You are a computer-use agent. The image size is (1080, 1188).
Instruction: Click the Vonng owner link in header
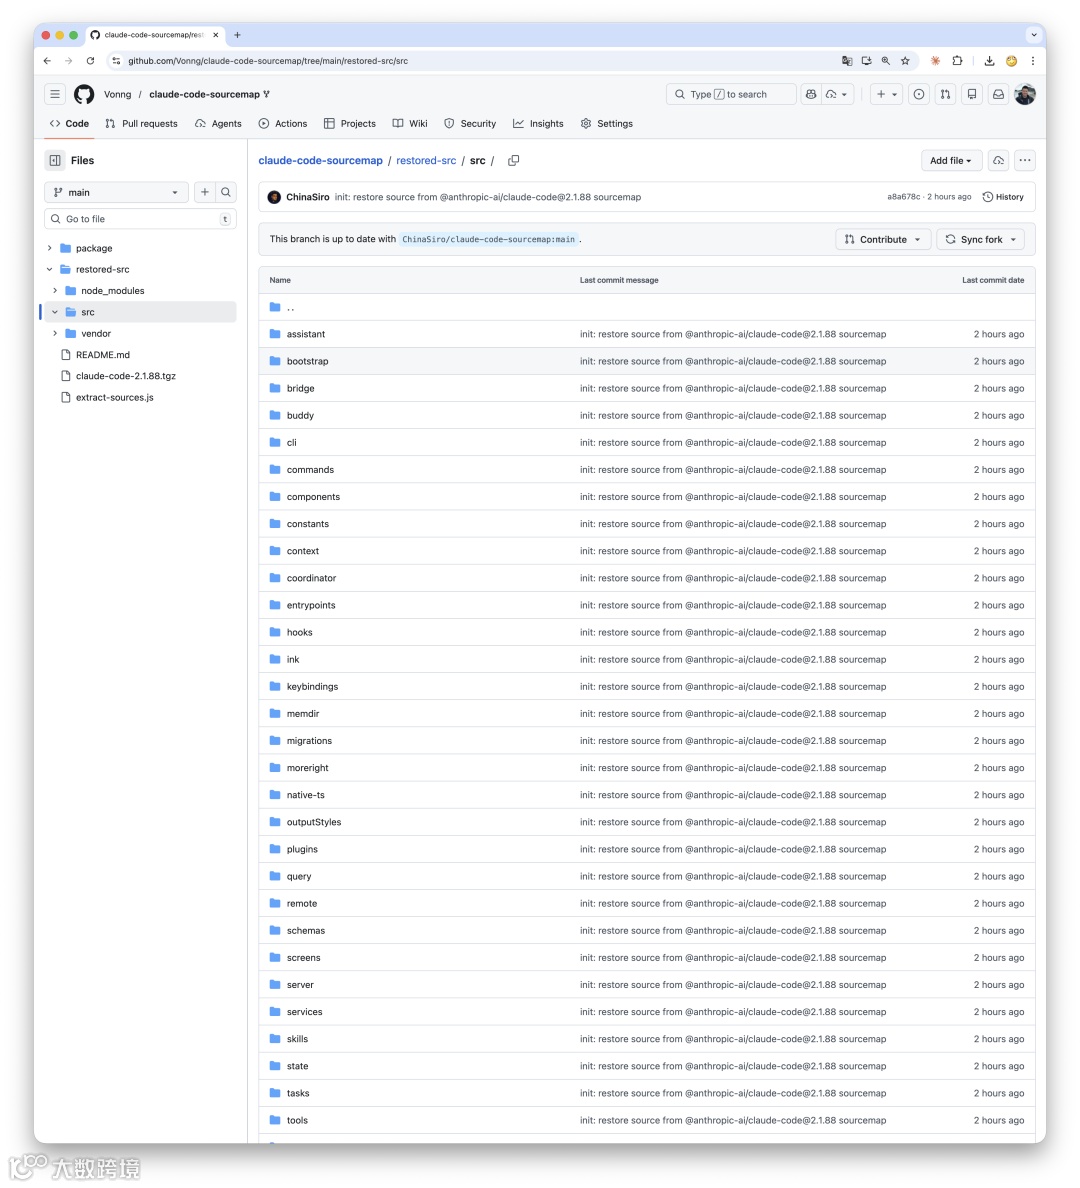click(117, 95)
